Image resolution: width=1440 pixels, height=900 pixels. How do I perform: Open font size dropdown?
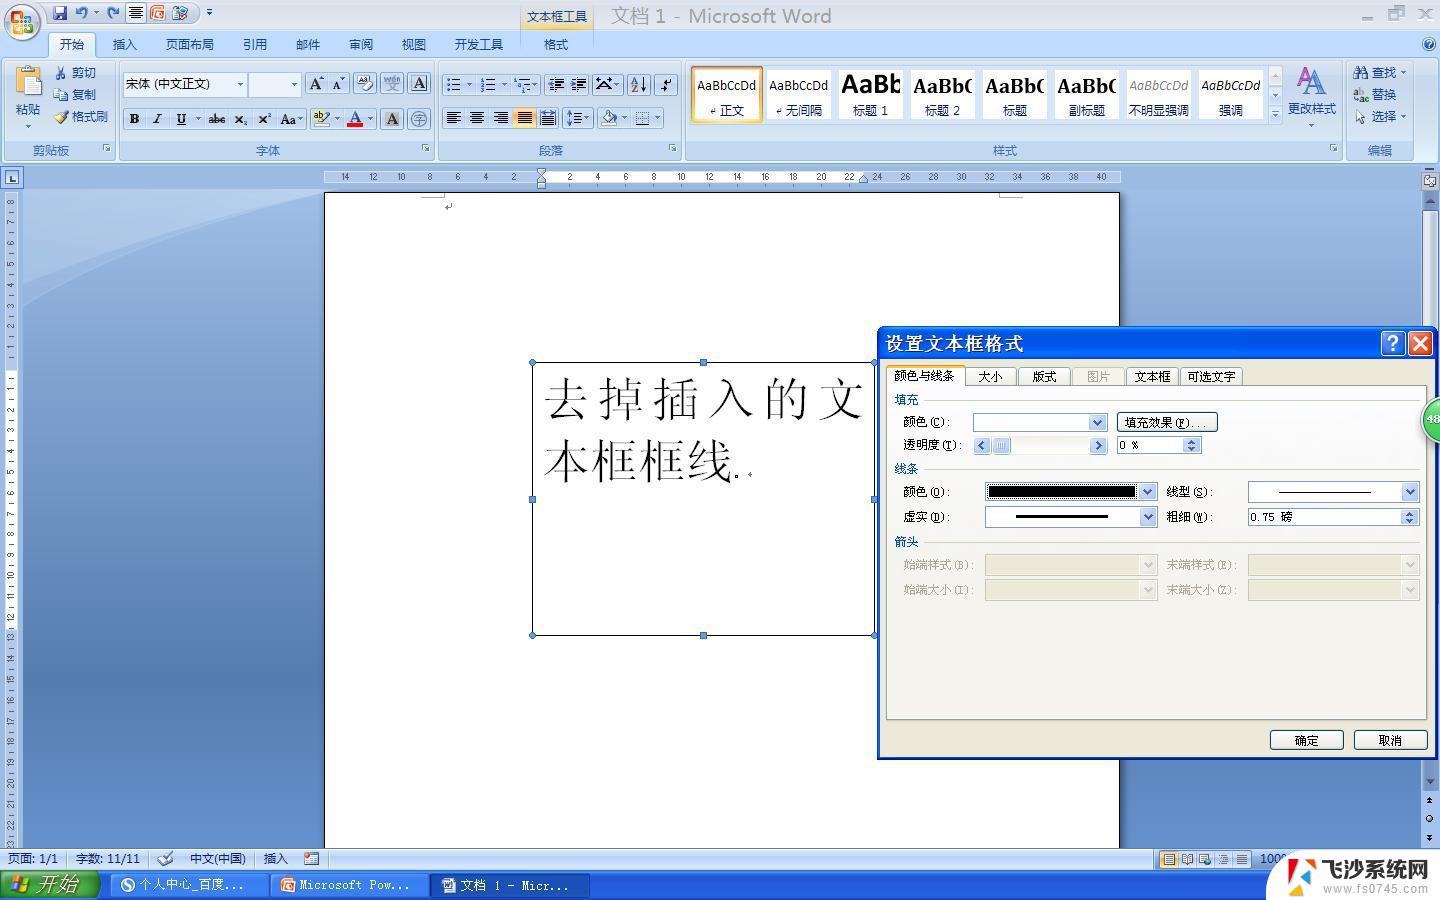coord(294,84)
